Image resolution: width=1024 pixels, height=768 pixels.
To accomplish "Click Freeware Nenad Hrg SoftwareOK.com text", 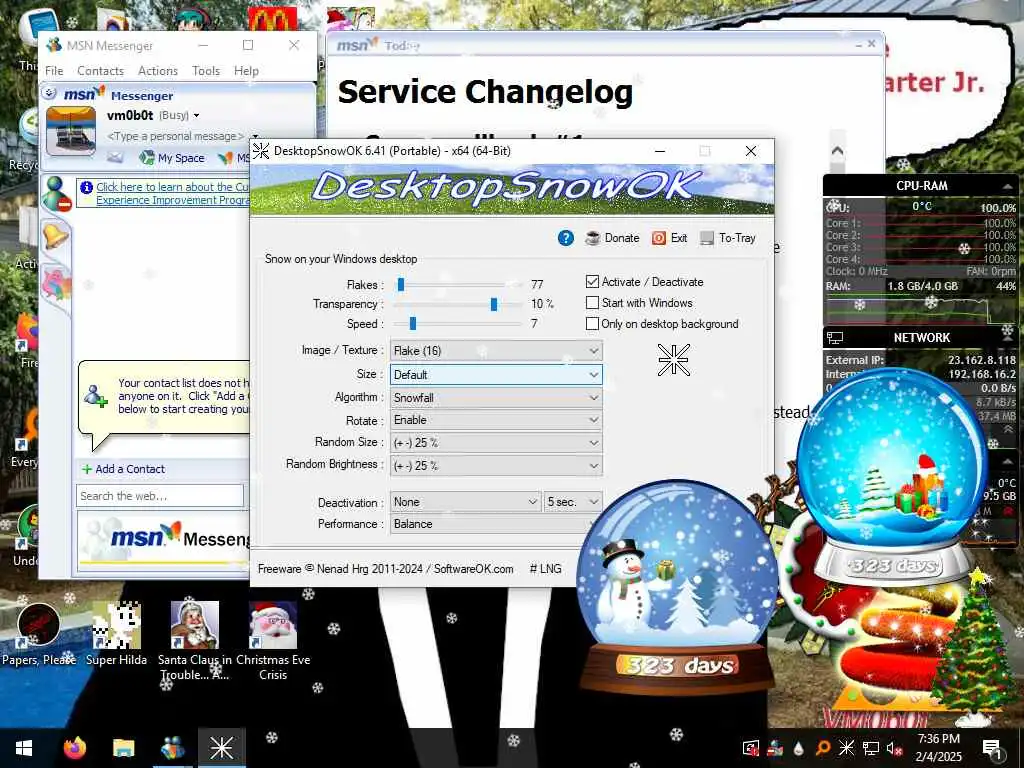I will [x=385, y=569].
